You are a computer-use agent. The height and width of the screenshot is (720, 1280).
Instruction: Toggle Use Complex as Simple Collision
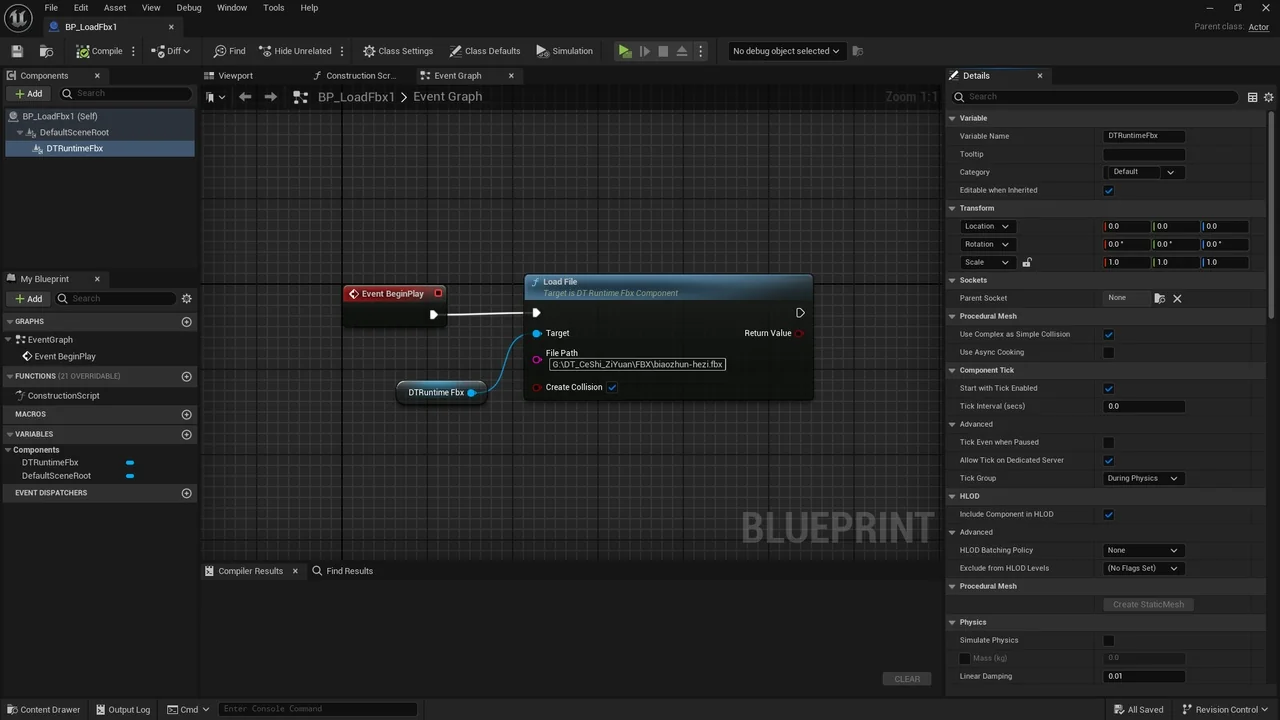[x=1108, y=334]
